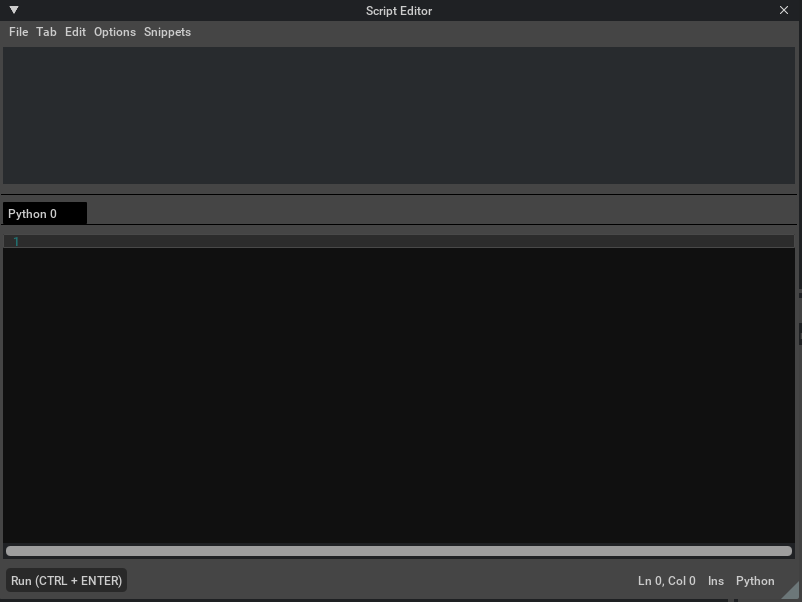The width and height of the screenshot is (802, 602).
Task: Open the triangle window menu in title bar
Action: [x=14, y=10]
